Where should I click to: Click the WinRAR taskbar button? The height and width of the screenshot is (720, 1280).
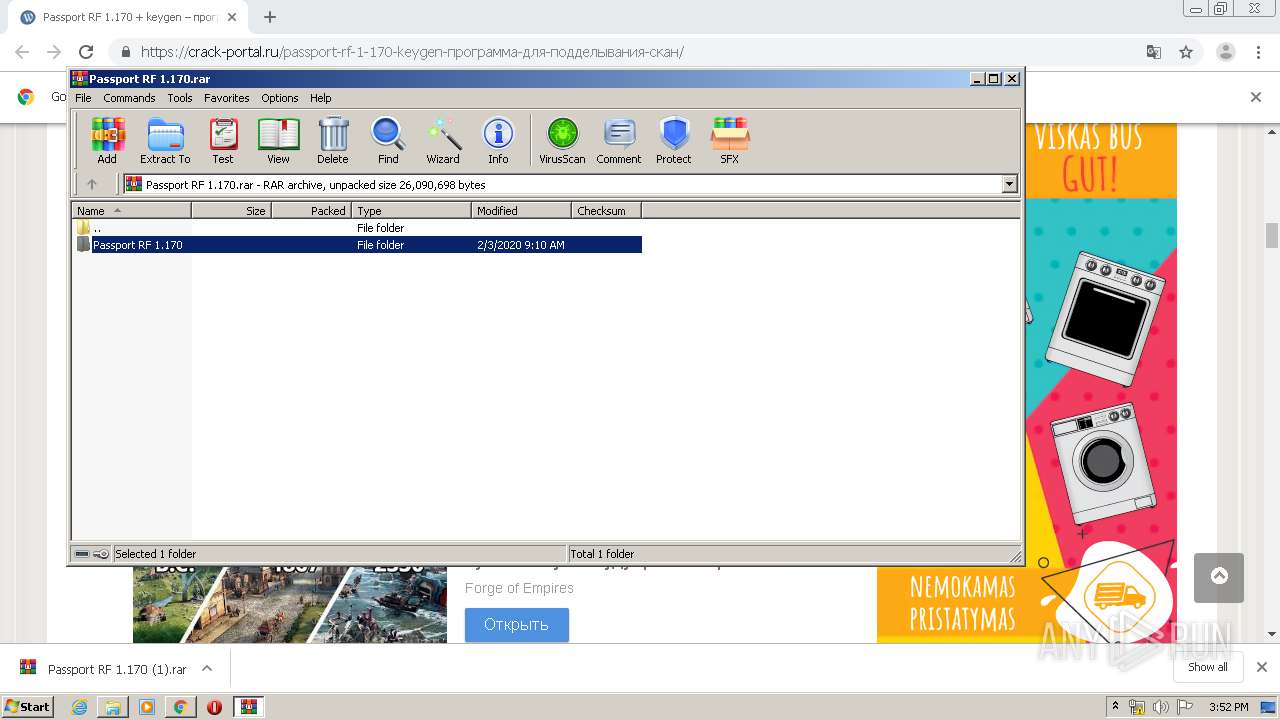point(248,707)
